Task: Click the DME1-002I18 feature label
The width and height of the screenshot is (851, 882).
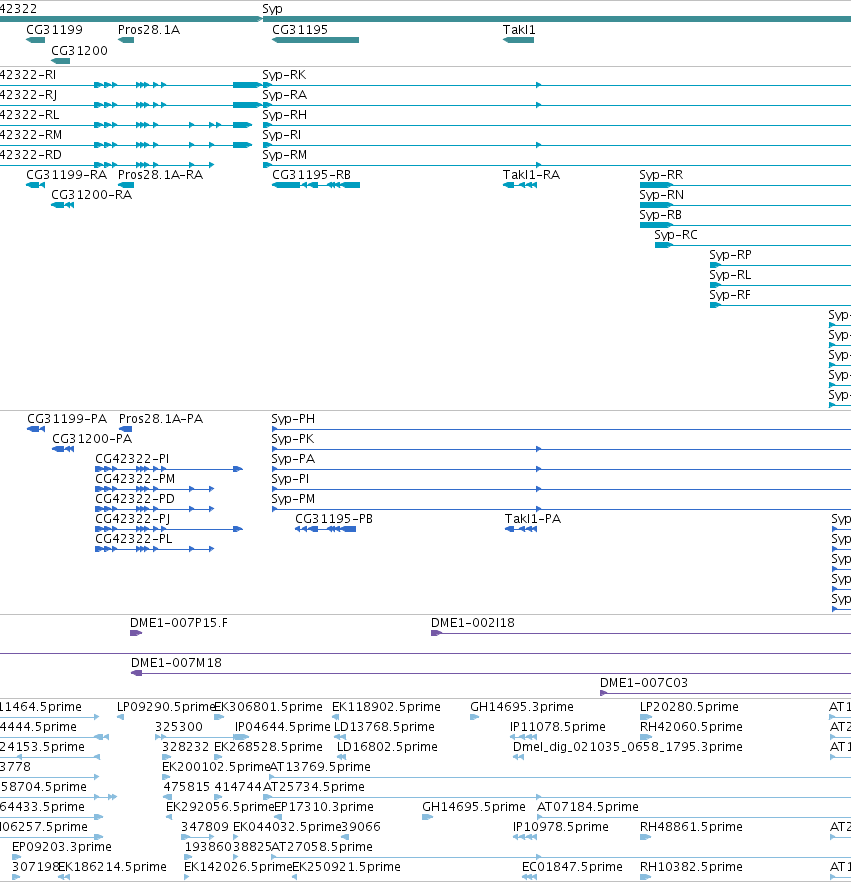Action: pos(472,623)
